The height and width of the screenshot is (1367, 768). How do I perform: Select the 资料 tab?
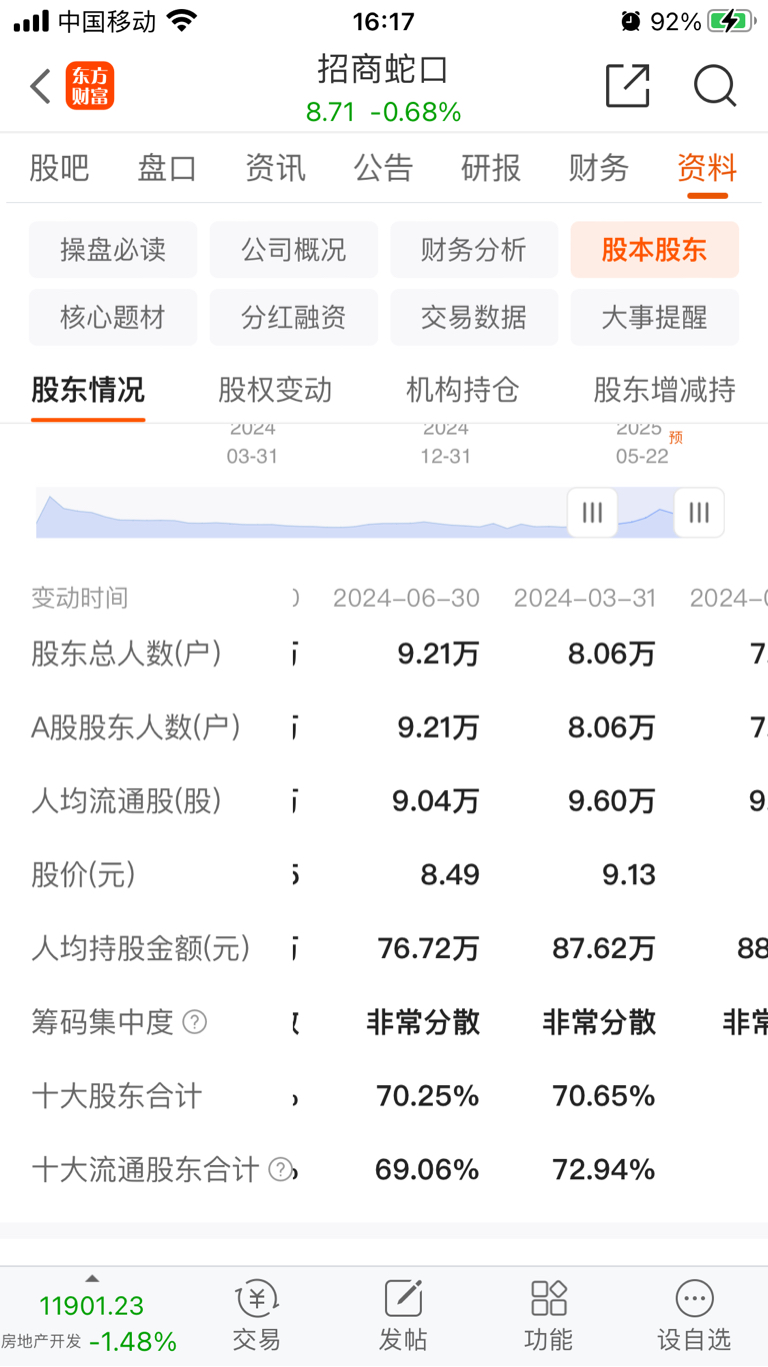pyautogui.click(x=707, y=167)
